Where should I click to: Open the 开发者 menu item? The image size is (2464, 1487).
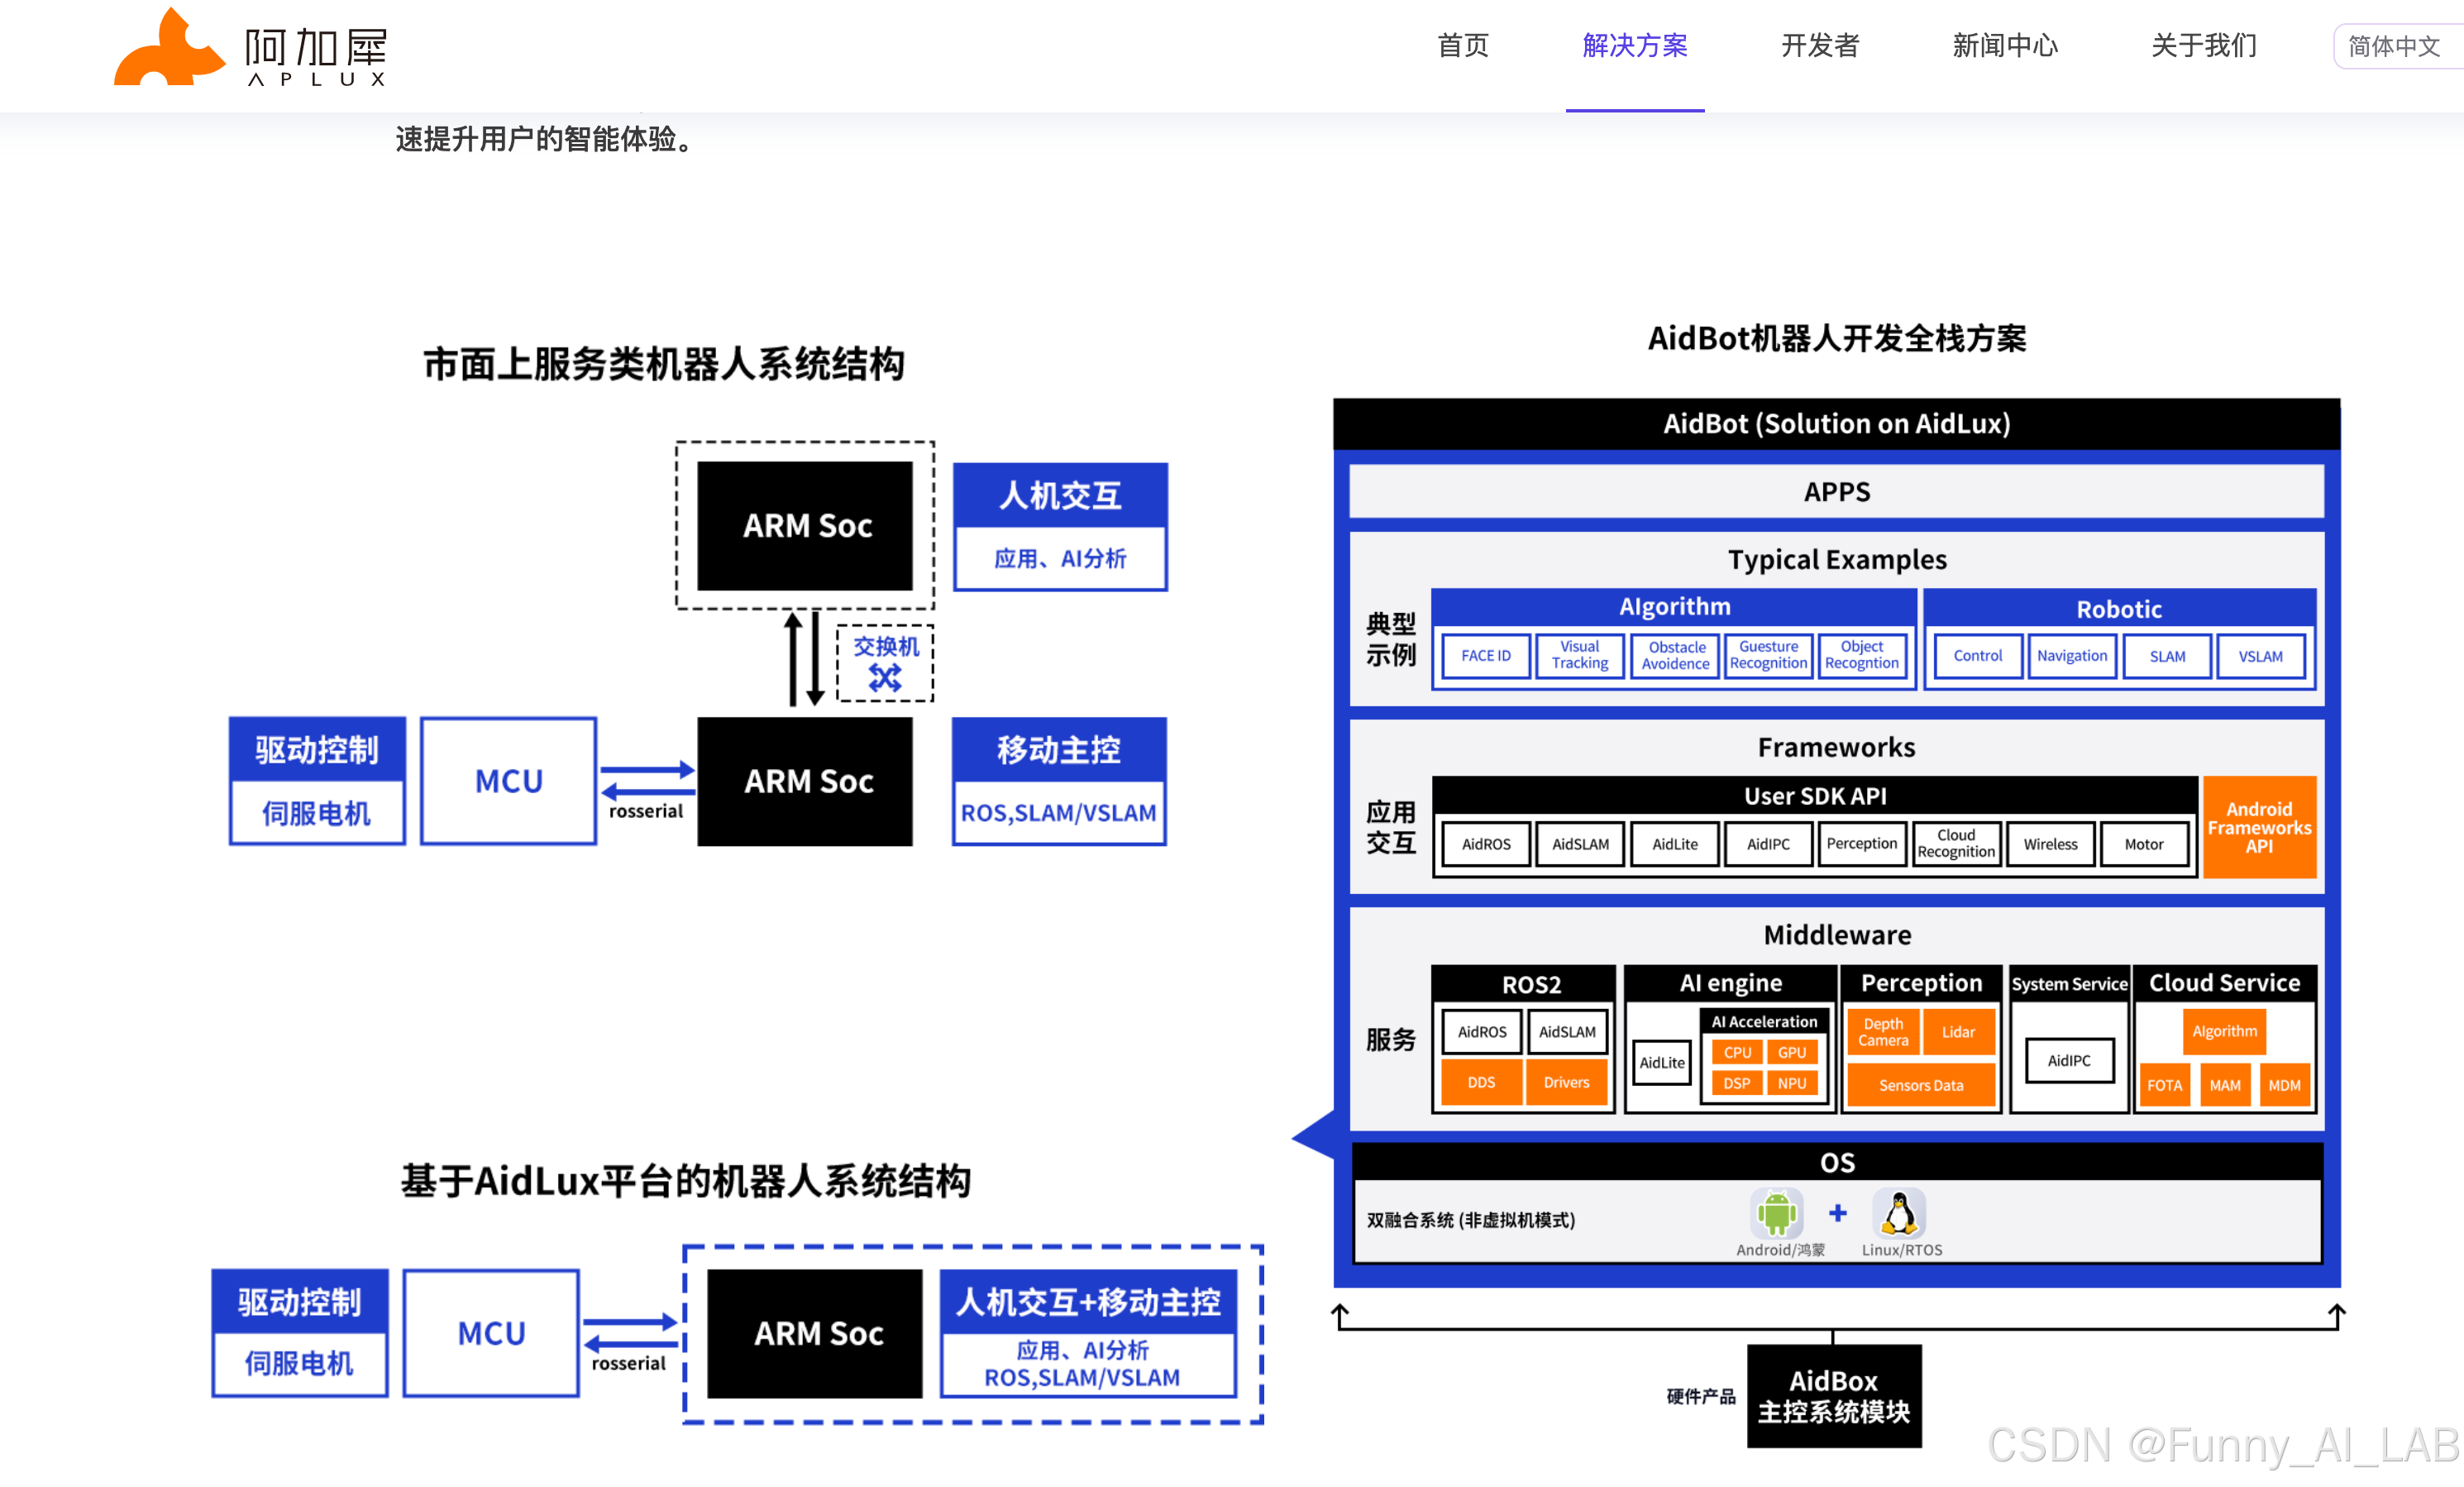pyautogui.click(x=1820, y=46)
